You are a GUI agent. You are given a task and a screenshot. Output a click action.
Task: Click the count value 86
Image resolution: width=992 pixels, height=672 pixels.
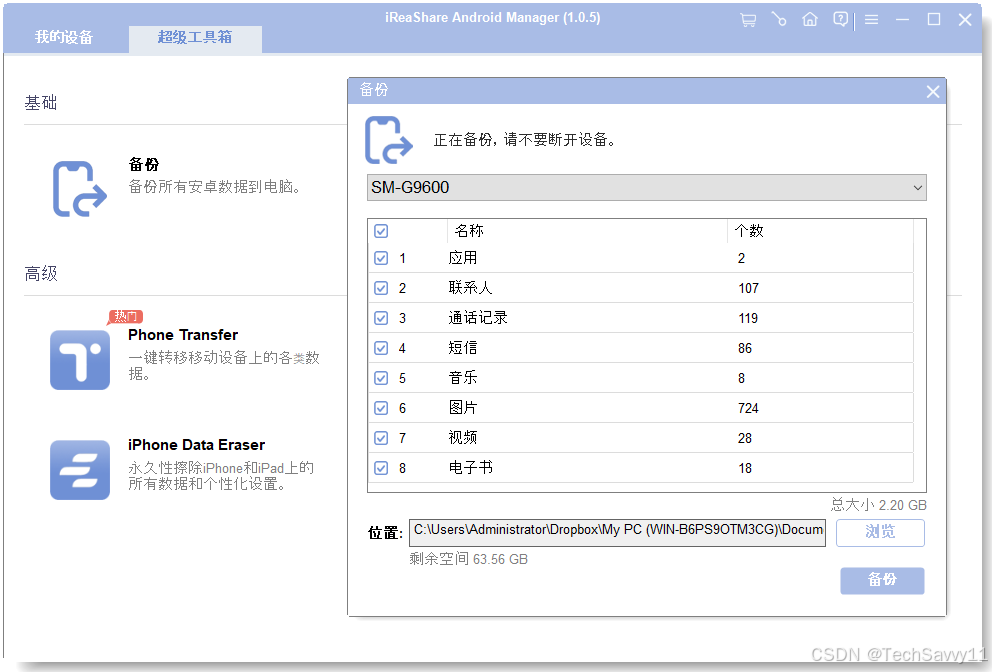pyautogui.click(x=745, y=349)
